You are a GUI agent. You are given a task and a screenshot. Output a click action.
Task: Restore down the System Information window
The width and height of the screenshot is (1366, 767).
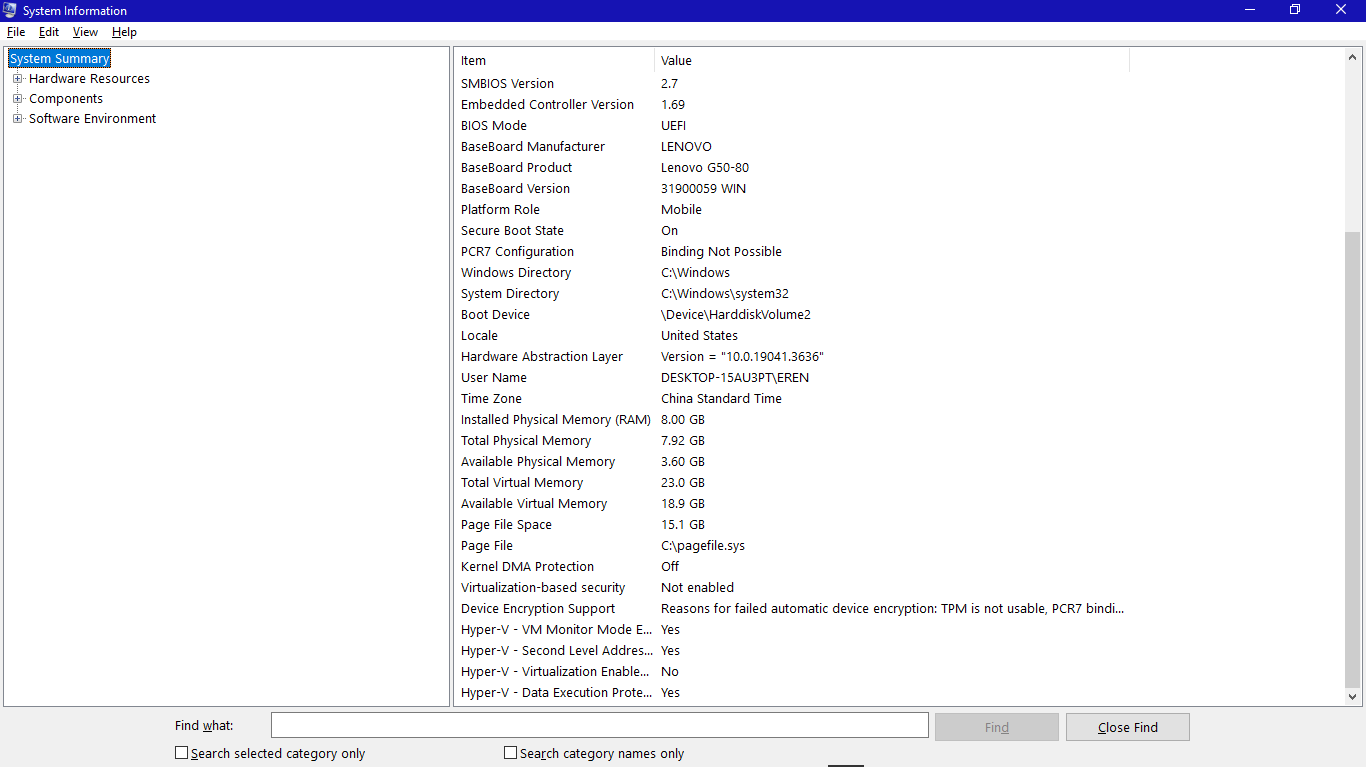[x=1295, y=10]
